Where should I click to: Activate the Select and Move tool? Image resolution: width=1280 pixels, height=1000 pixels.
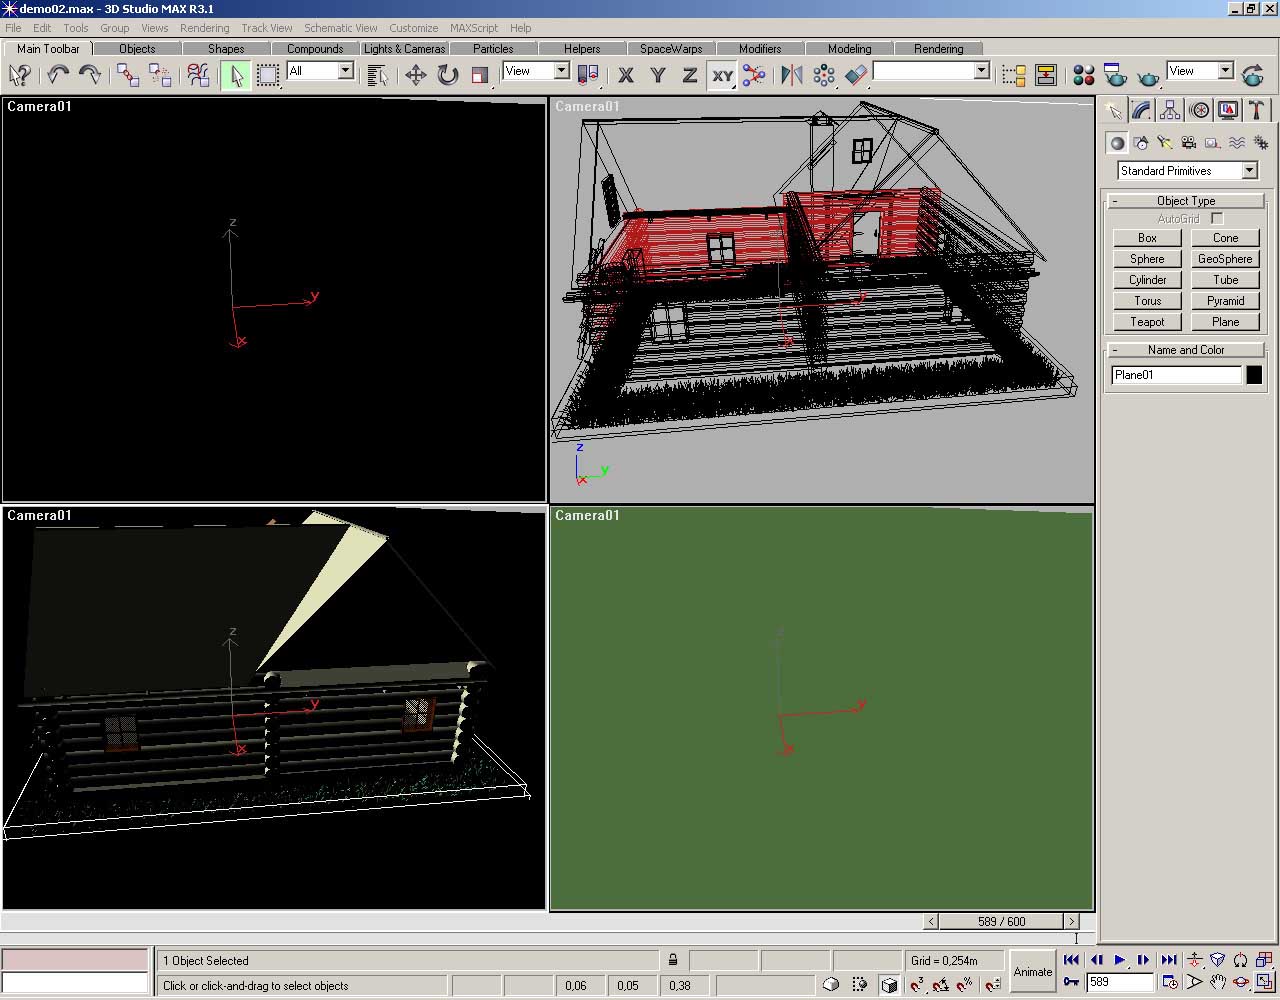tap(415, 75)
